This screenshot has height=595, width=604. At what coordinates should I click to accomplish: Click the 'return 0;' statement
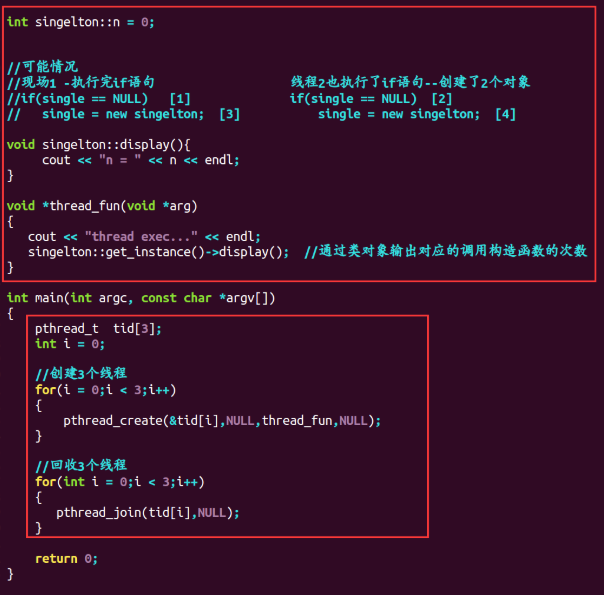[x=67, y=559]
